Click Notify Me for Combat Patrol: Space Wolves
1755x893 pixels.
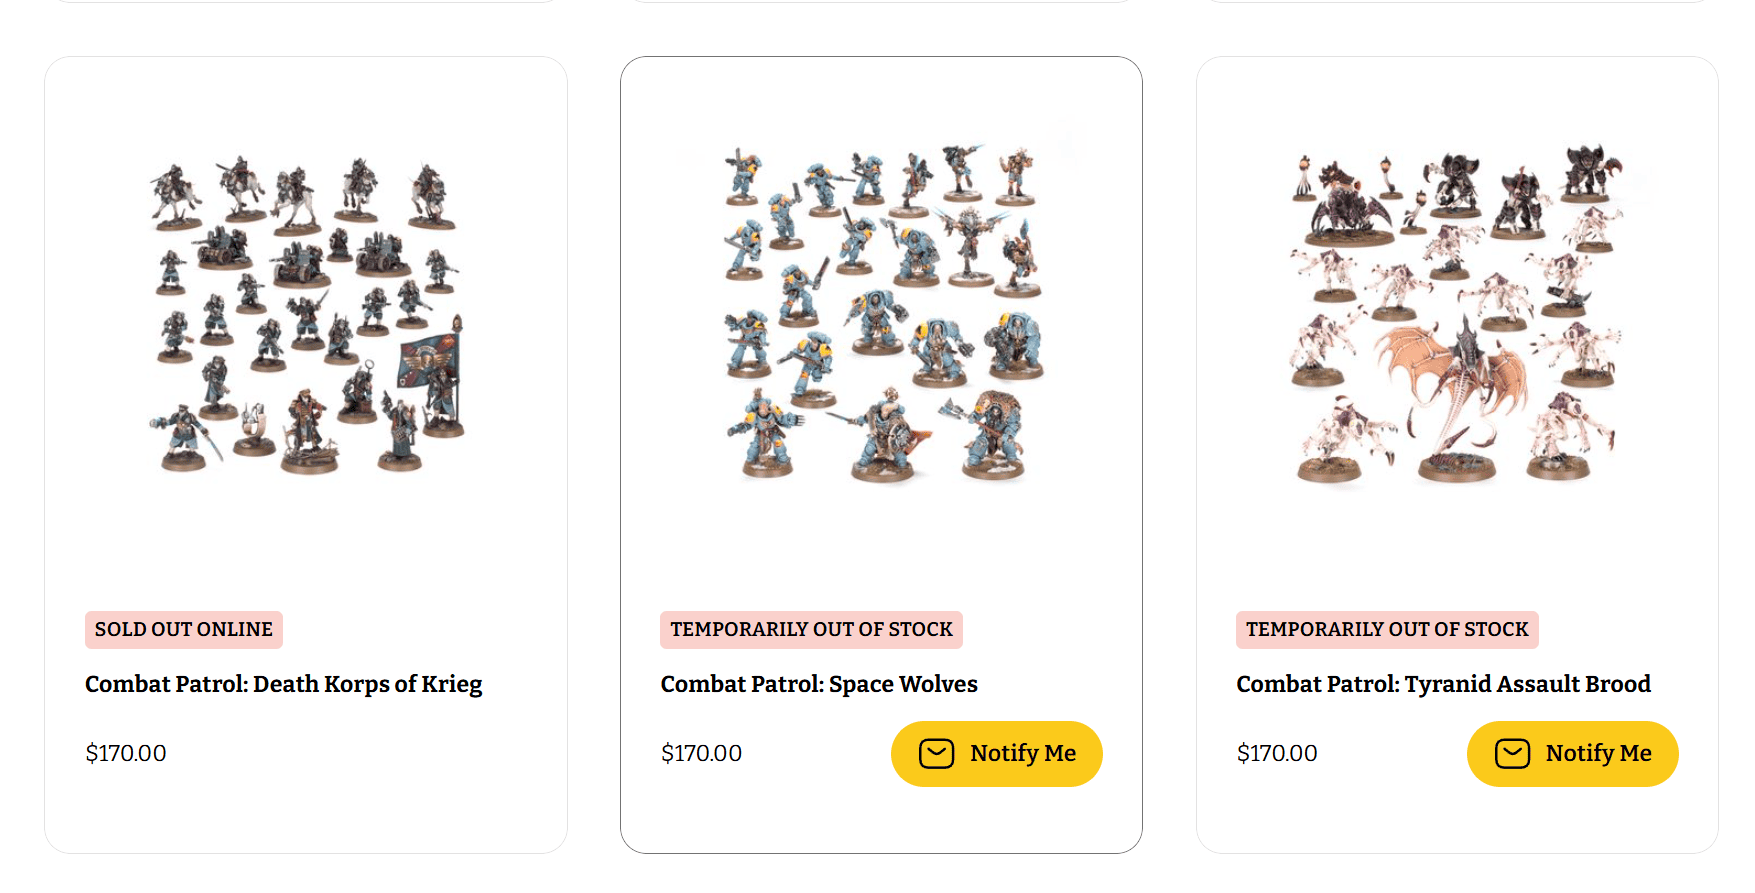996,754
